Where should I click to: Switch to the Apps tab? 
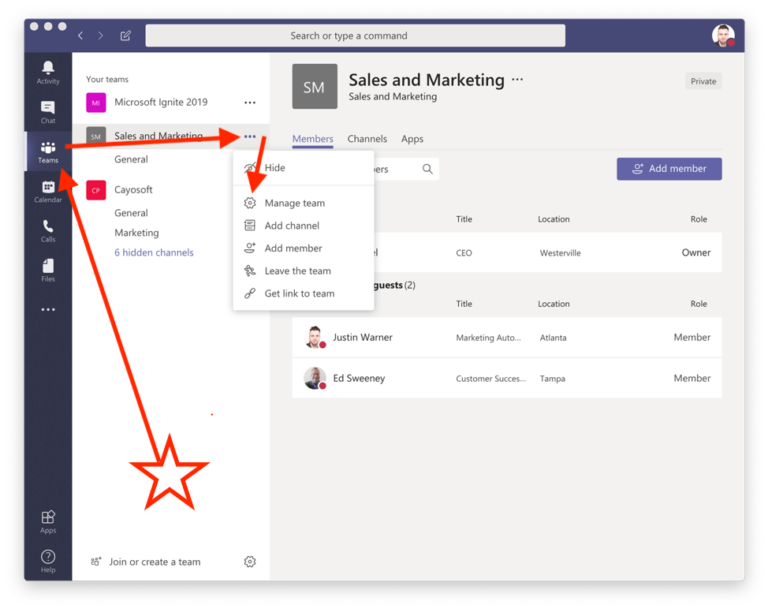pyautogui.click(x=412, y=139)
